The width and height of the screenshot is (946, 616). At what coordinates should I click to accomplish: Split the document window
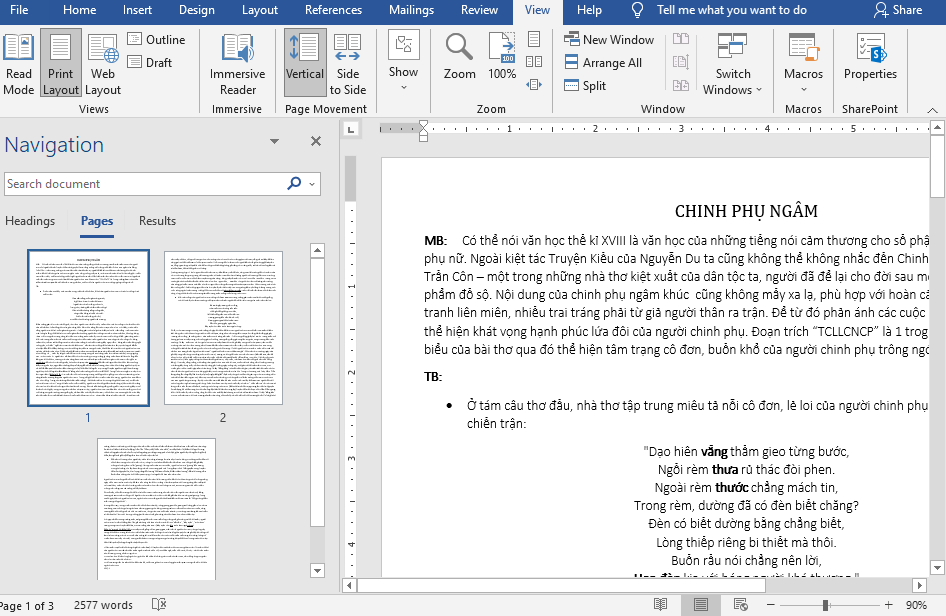[x=582, y=85]
